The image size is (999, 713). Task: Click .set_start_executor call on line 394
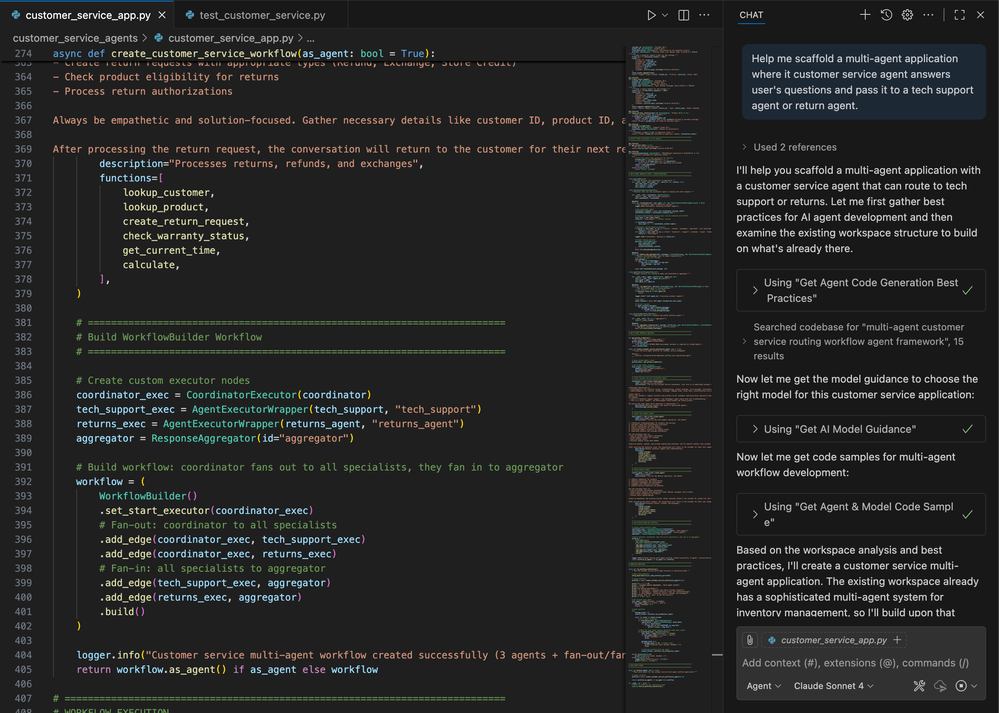[x=206, y=510]
